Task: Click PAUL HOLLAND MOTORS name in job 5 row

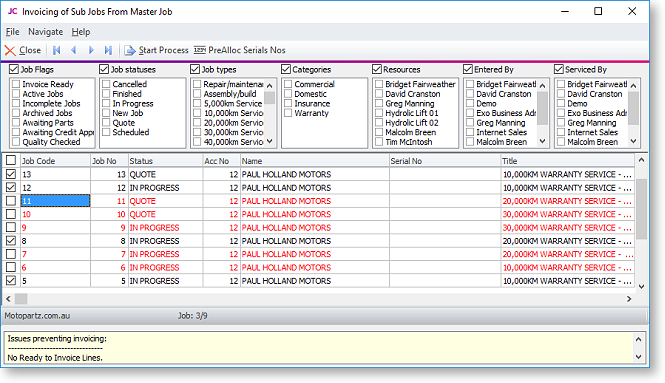Action: pyautogui.click(x=286, y=281)
